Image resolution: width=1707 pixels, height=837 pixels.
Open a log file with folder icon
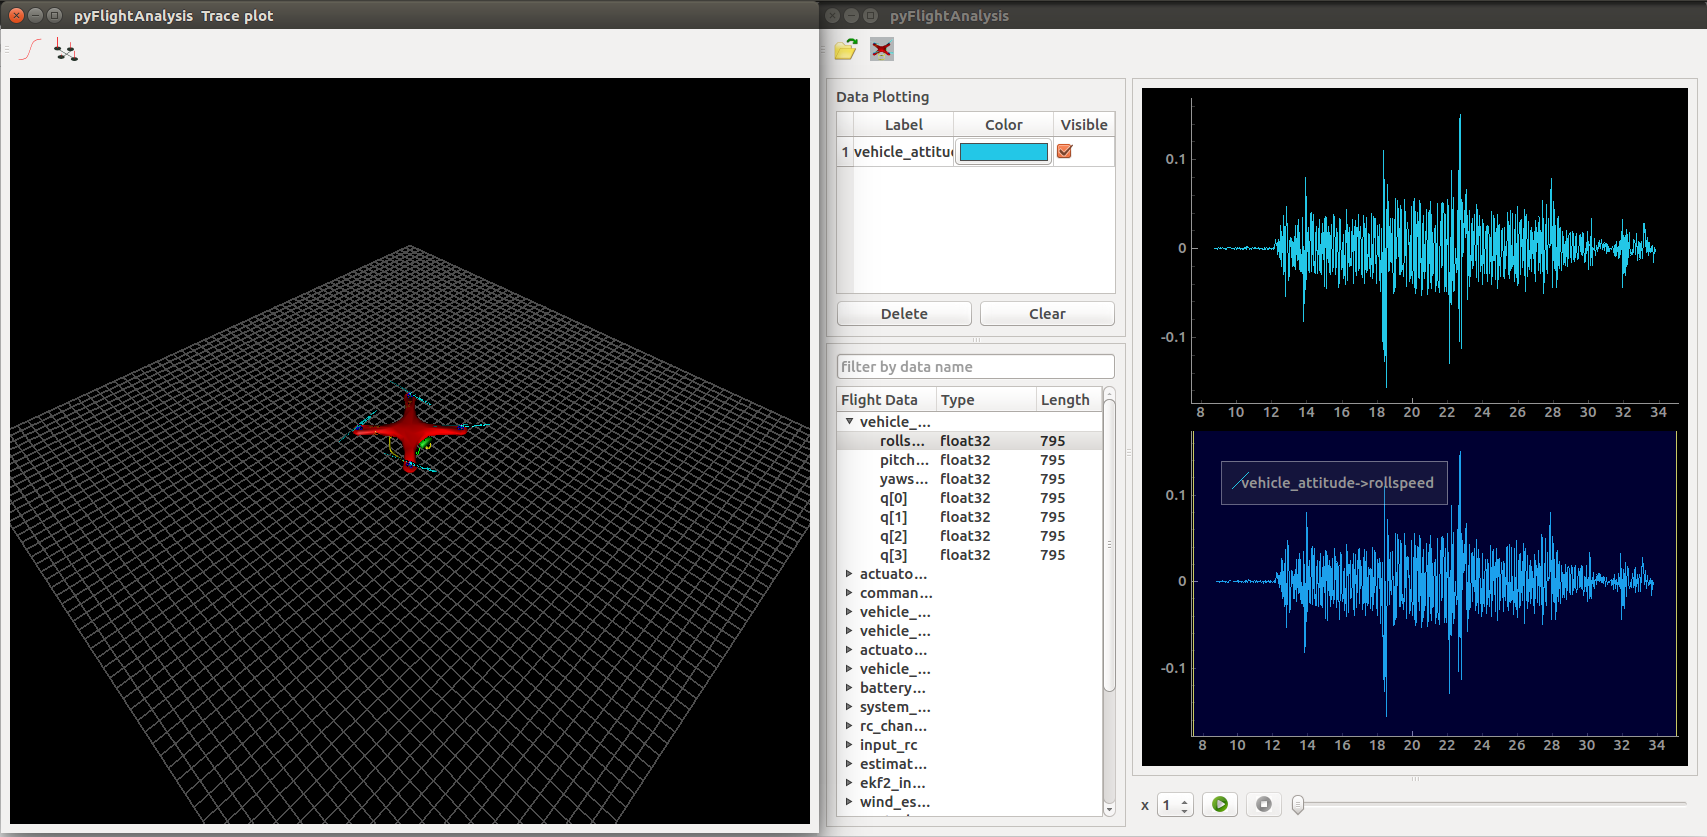(x=846, y=50)
